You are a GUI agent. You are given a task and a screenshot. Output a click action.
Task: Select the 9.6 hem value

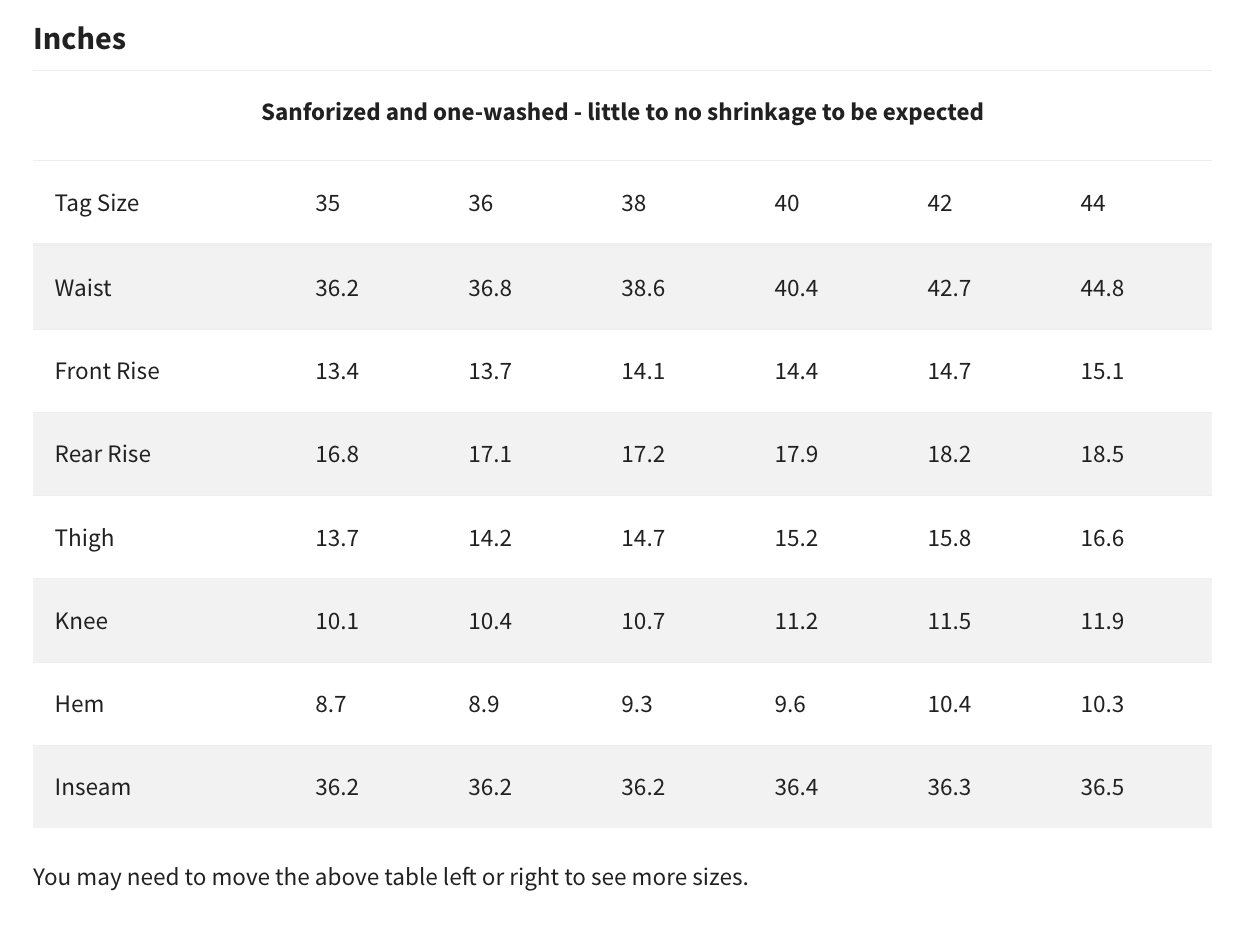pos(790,704)
